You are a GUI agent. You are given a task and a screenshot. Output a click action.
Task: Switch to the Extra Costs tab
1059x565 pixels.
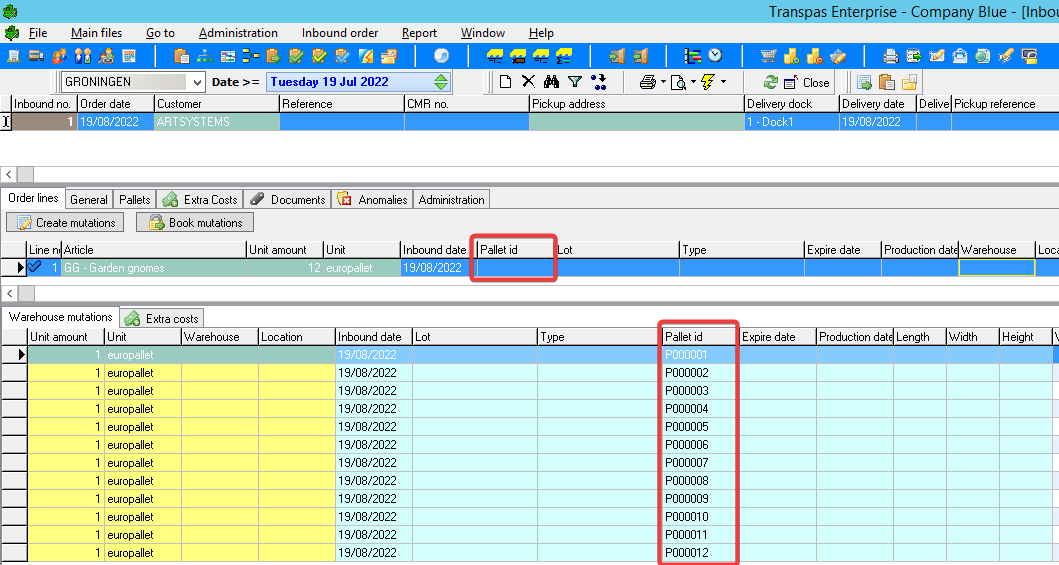(x=200, y=199)
